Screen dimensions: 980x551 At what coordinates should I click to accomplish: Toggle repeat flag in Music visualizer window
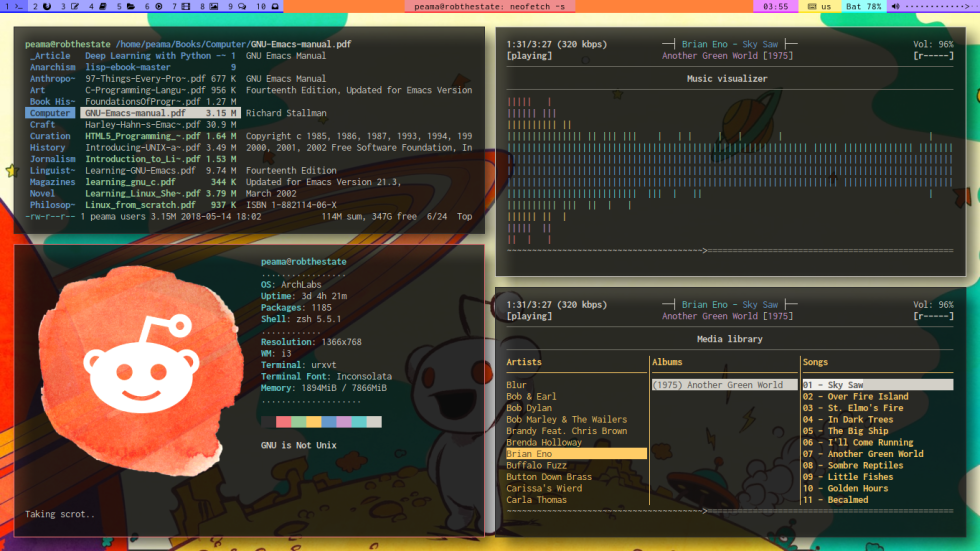[933, 56]
